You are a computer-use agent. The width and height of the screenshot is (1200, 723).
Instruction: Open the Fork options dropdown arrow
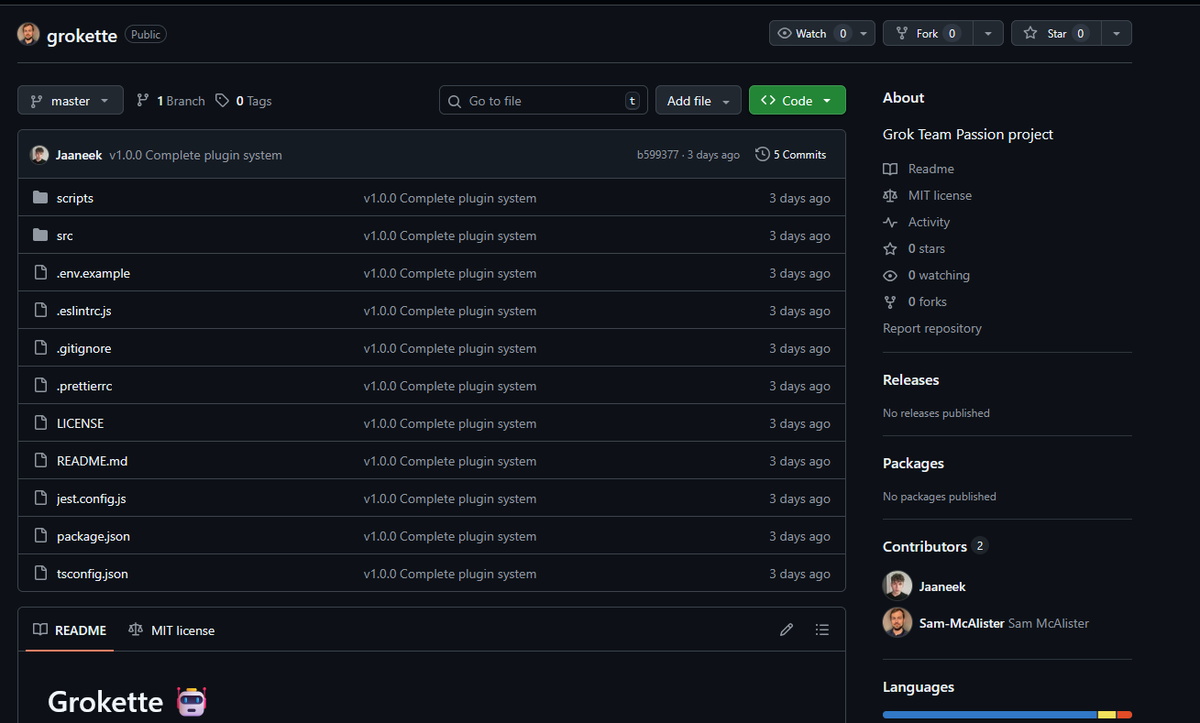pyautogui.click(x=988, y=33)
